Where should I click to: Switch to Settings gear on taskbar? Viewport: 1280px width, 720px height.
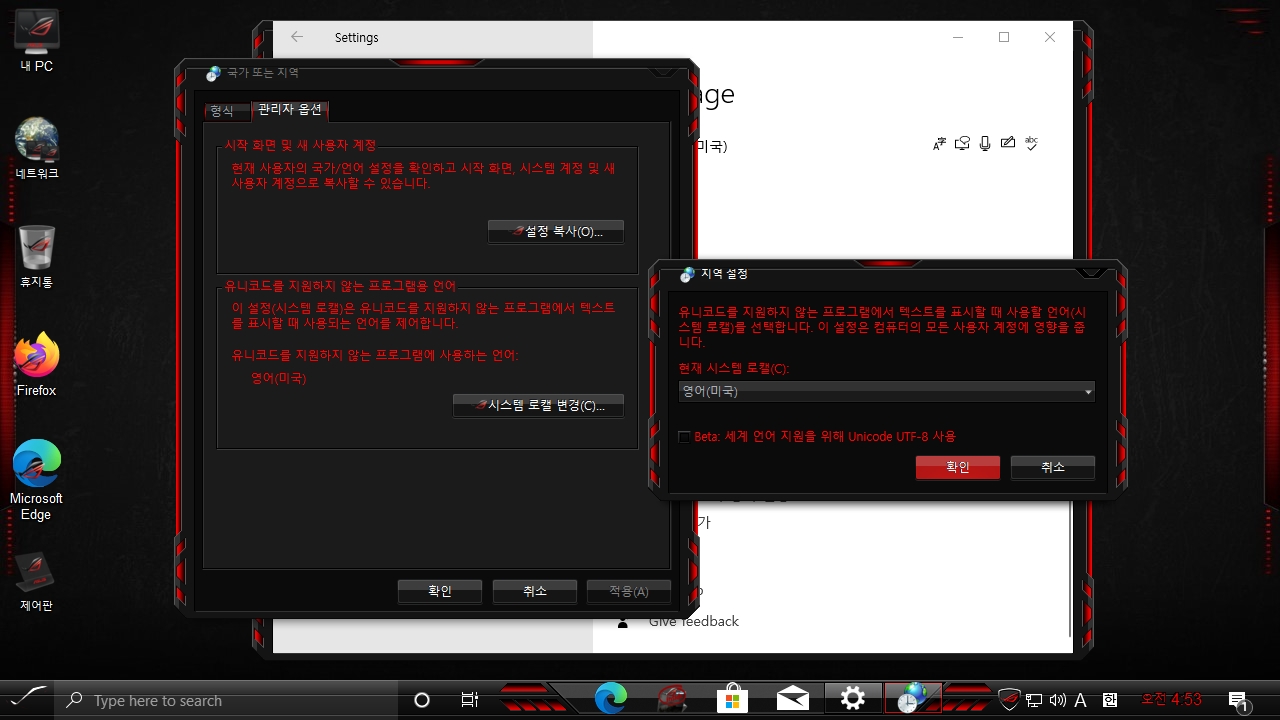(853, 699)
